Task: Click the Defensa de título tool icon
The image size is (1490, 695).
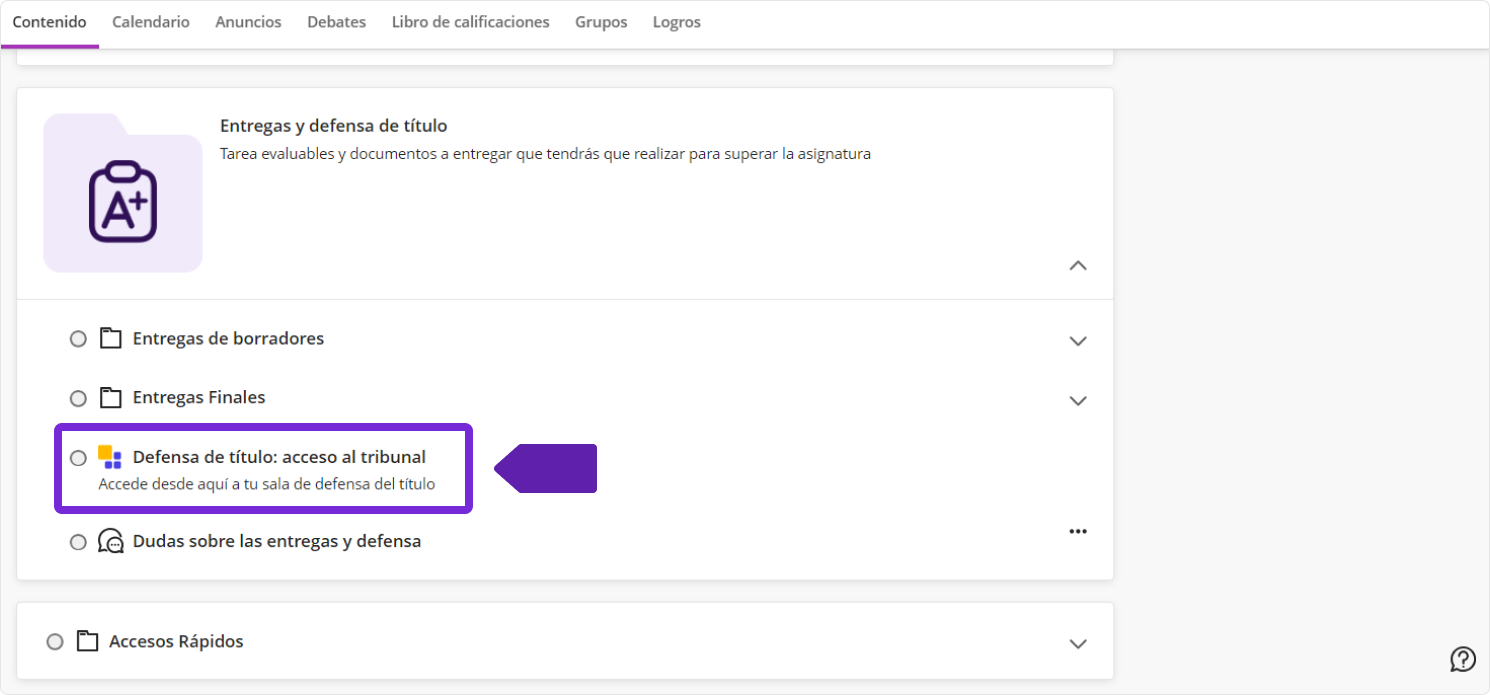Action: pos(110,457)
